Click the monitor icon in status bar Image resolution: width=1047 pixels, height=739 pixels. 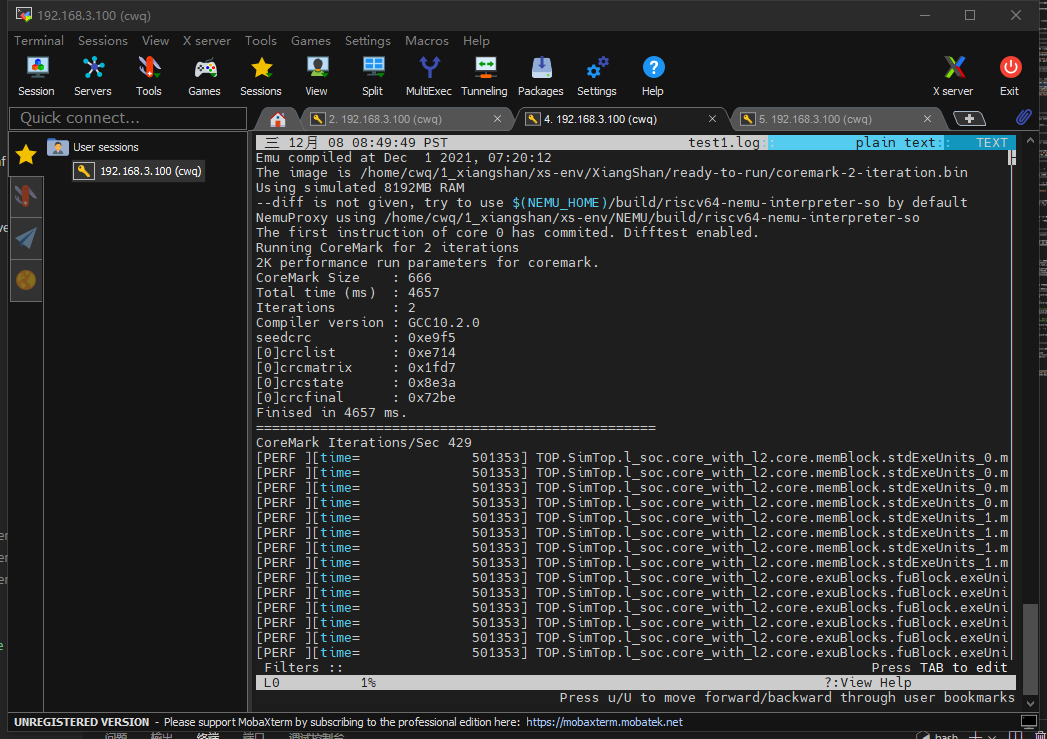coord(1028,722)
